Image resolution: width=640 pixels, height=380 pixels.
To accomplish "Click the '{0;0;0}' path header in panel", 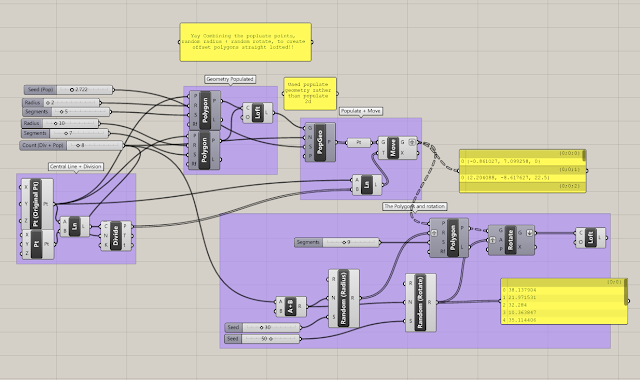I will pos(522,153).
